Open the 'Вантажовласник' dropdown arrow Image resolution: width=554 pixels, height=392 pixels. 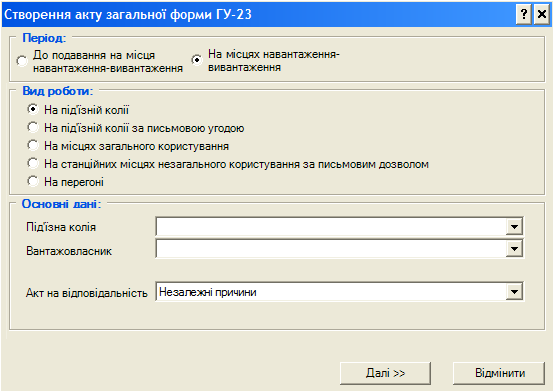[x=514, y=248]
